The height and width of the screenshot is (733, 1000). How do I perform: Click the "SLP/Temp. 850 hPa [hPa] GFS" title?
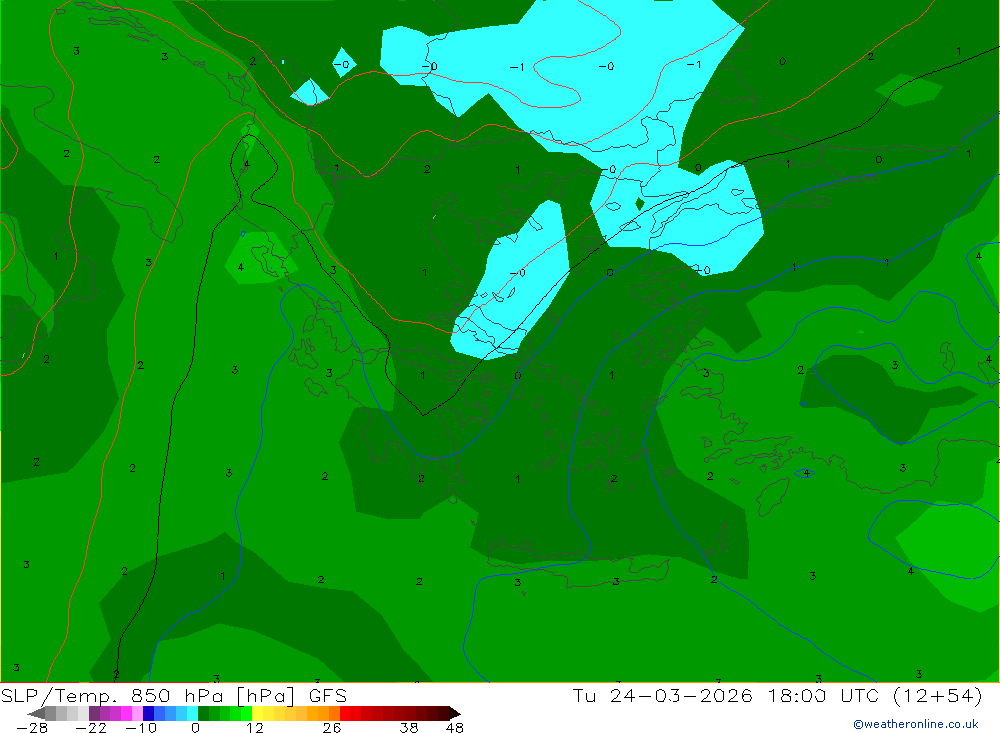point(173,695)
